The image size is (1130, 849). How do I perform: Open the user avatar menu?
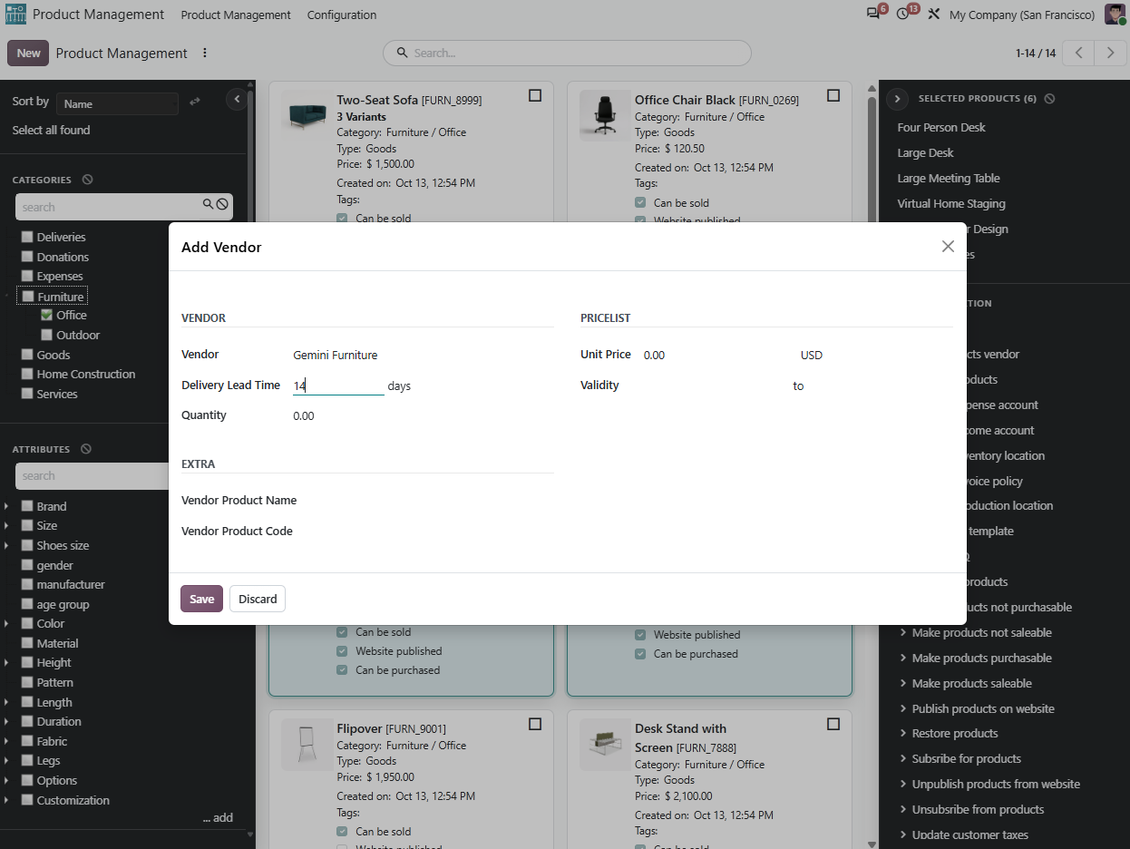(1115, 14)
